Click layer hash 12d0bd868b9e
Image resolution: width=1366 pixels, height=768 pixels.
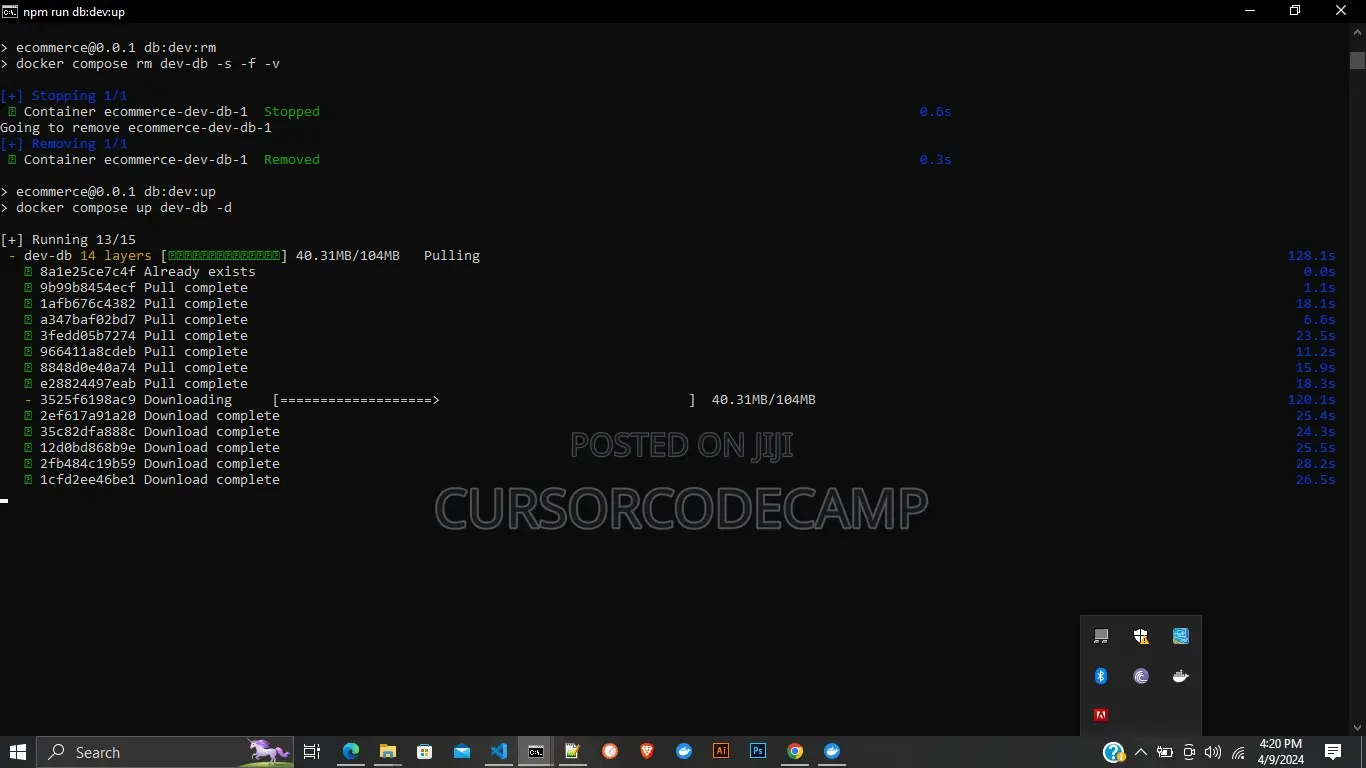click(x=88, y=448)
